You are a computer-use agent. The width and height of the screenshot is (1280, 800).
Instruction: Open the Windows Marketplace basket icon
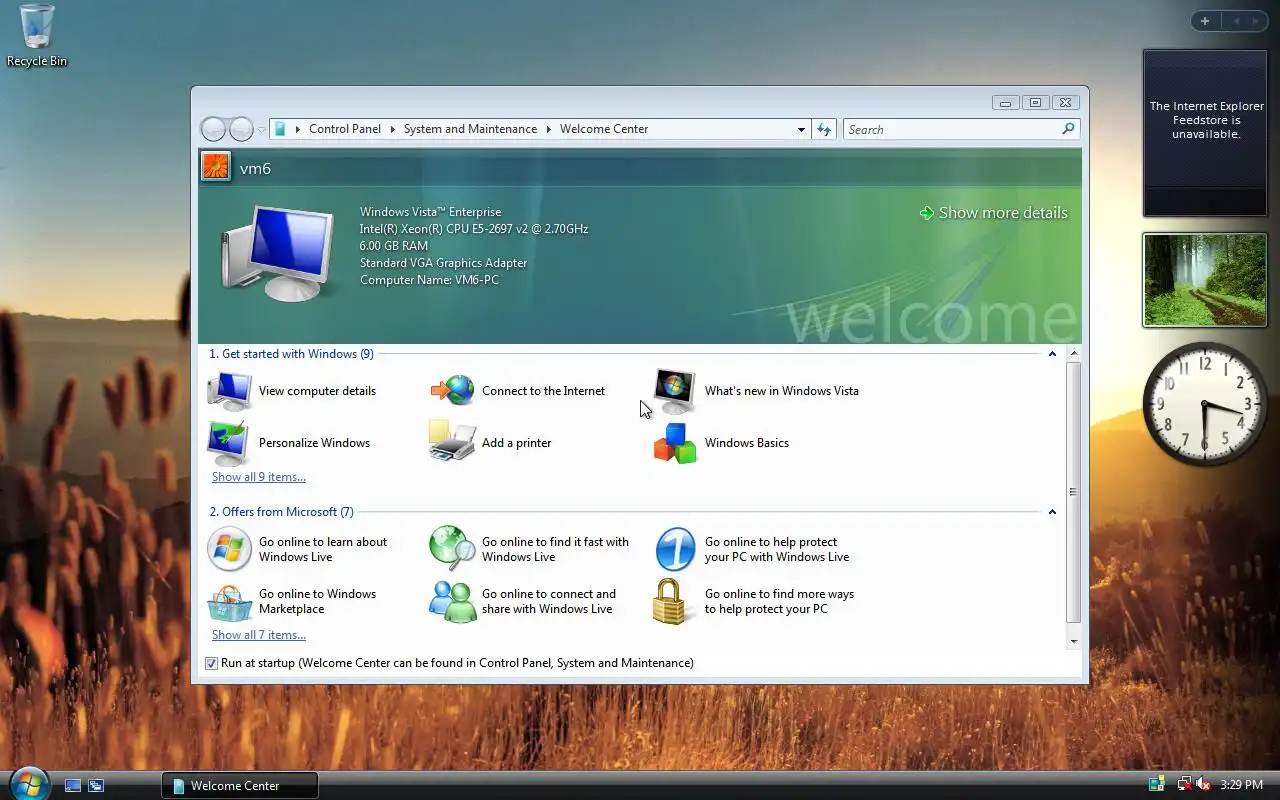coord(229,602)
